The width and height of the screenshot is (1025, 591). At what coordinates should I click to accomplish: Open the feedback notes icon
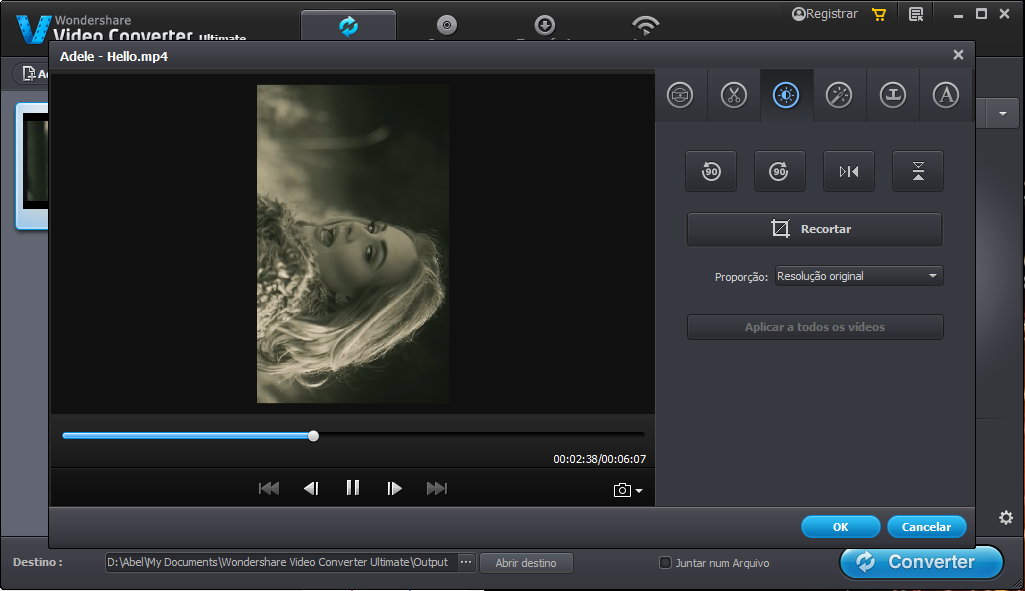[x=916, y=14]
